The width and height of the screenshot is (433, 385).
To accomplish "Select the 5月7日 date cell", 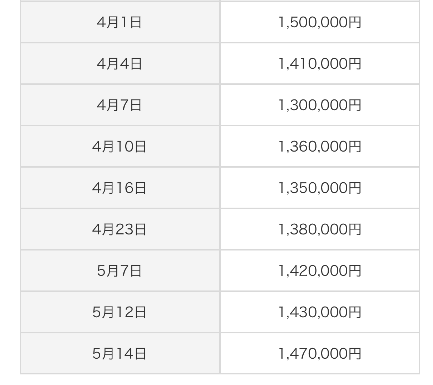I will click(x=120, y=271).
